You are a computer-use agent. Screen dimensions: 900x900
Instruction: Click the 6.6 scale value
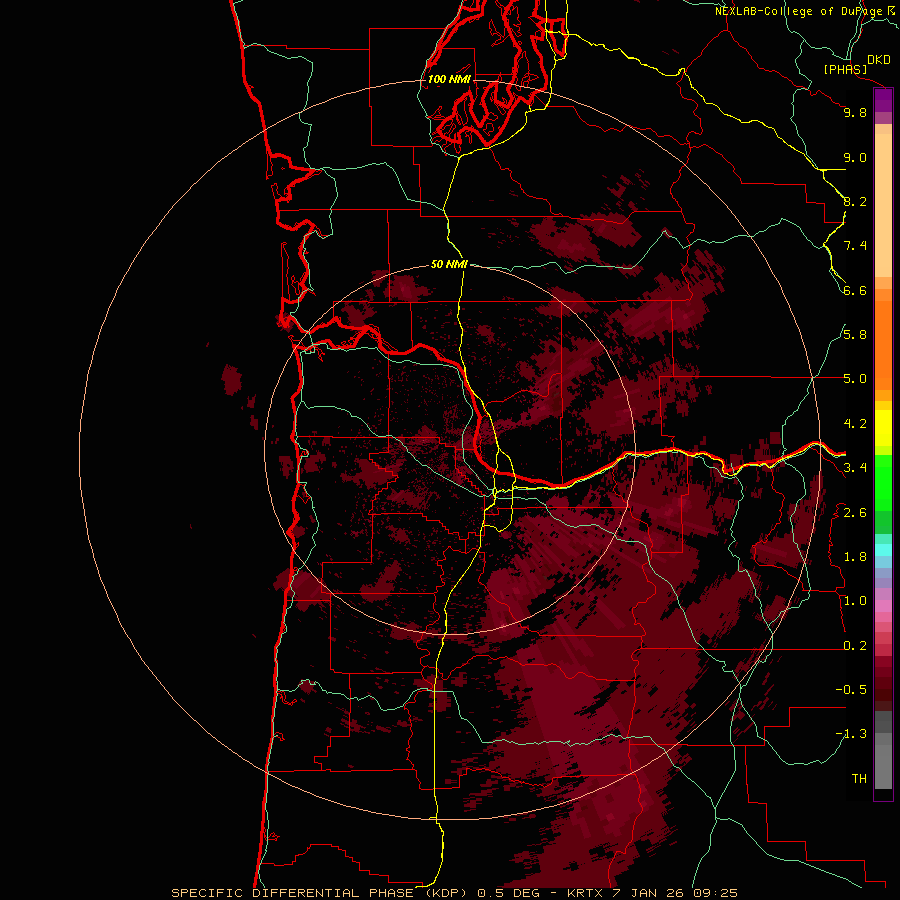click(x=855, y=290)
